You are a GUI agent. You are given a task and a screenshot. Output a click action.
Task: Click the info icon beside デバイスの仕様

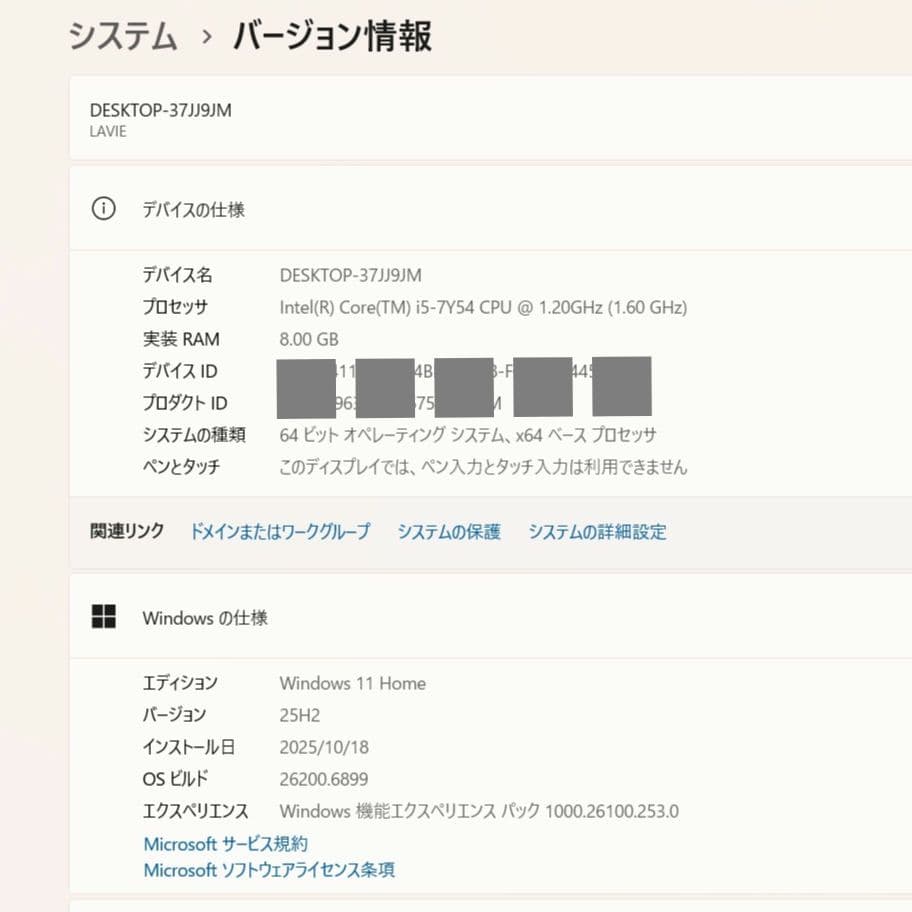(x=103, y=210)
